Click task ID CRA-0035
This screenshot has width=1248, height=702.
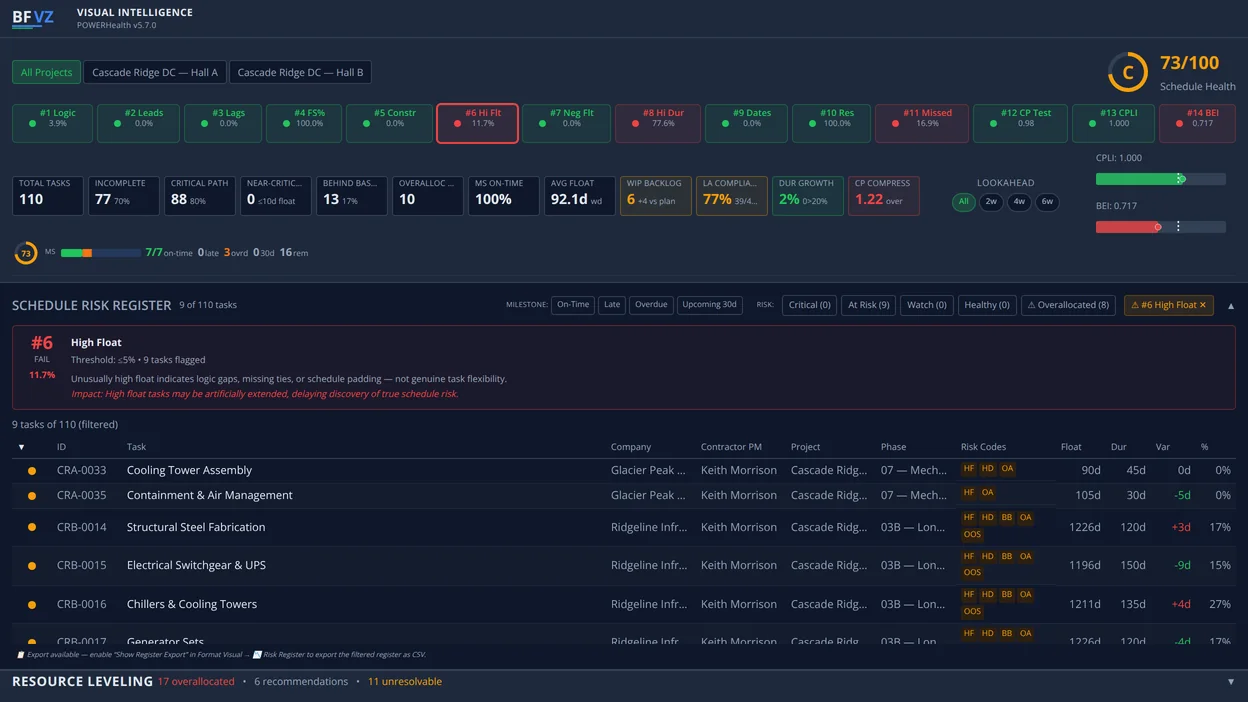coord(82,495)
